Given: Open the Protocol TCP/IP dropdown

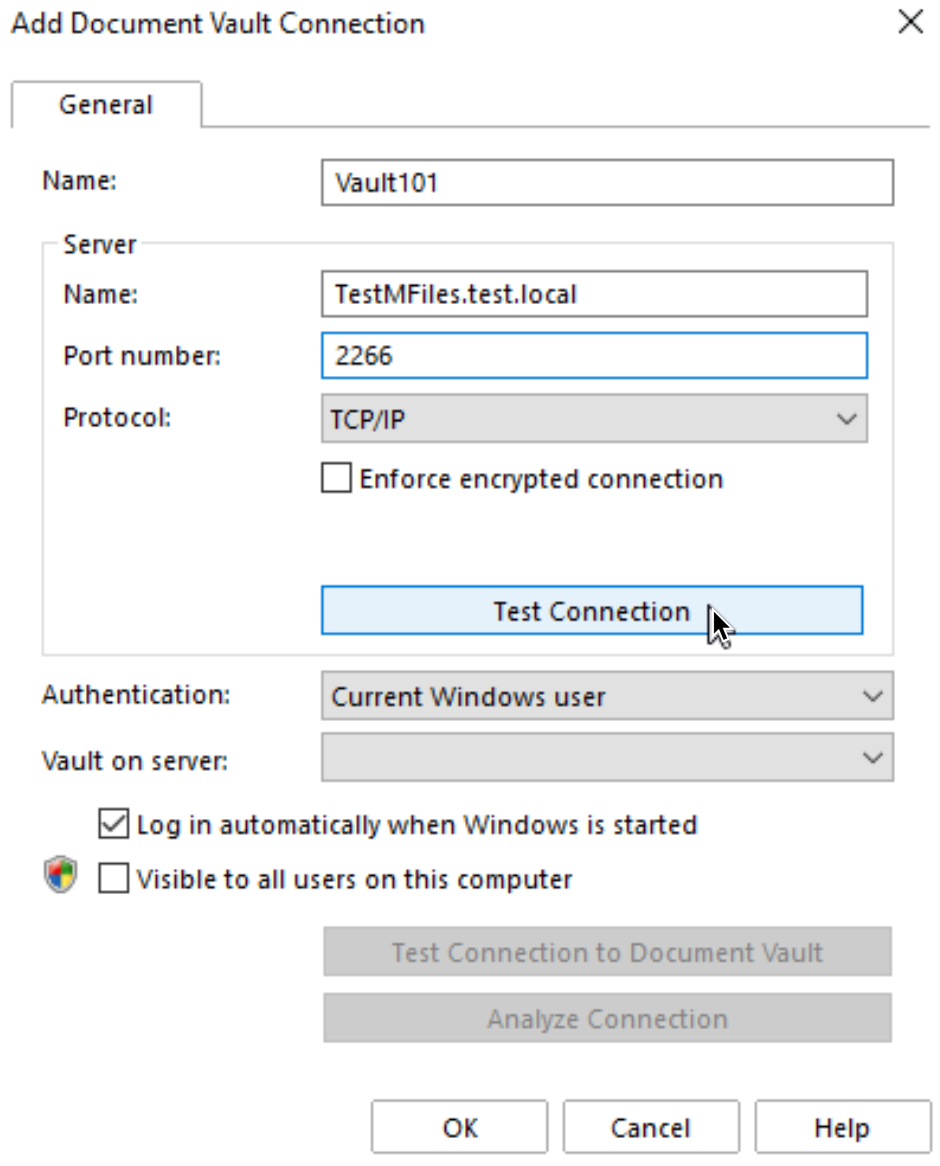Looking at the screenshot, I should click(594, 419).
